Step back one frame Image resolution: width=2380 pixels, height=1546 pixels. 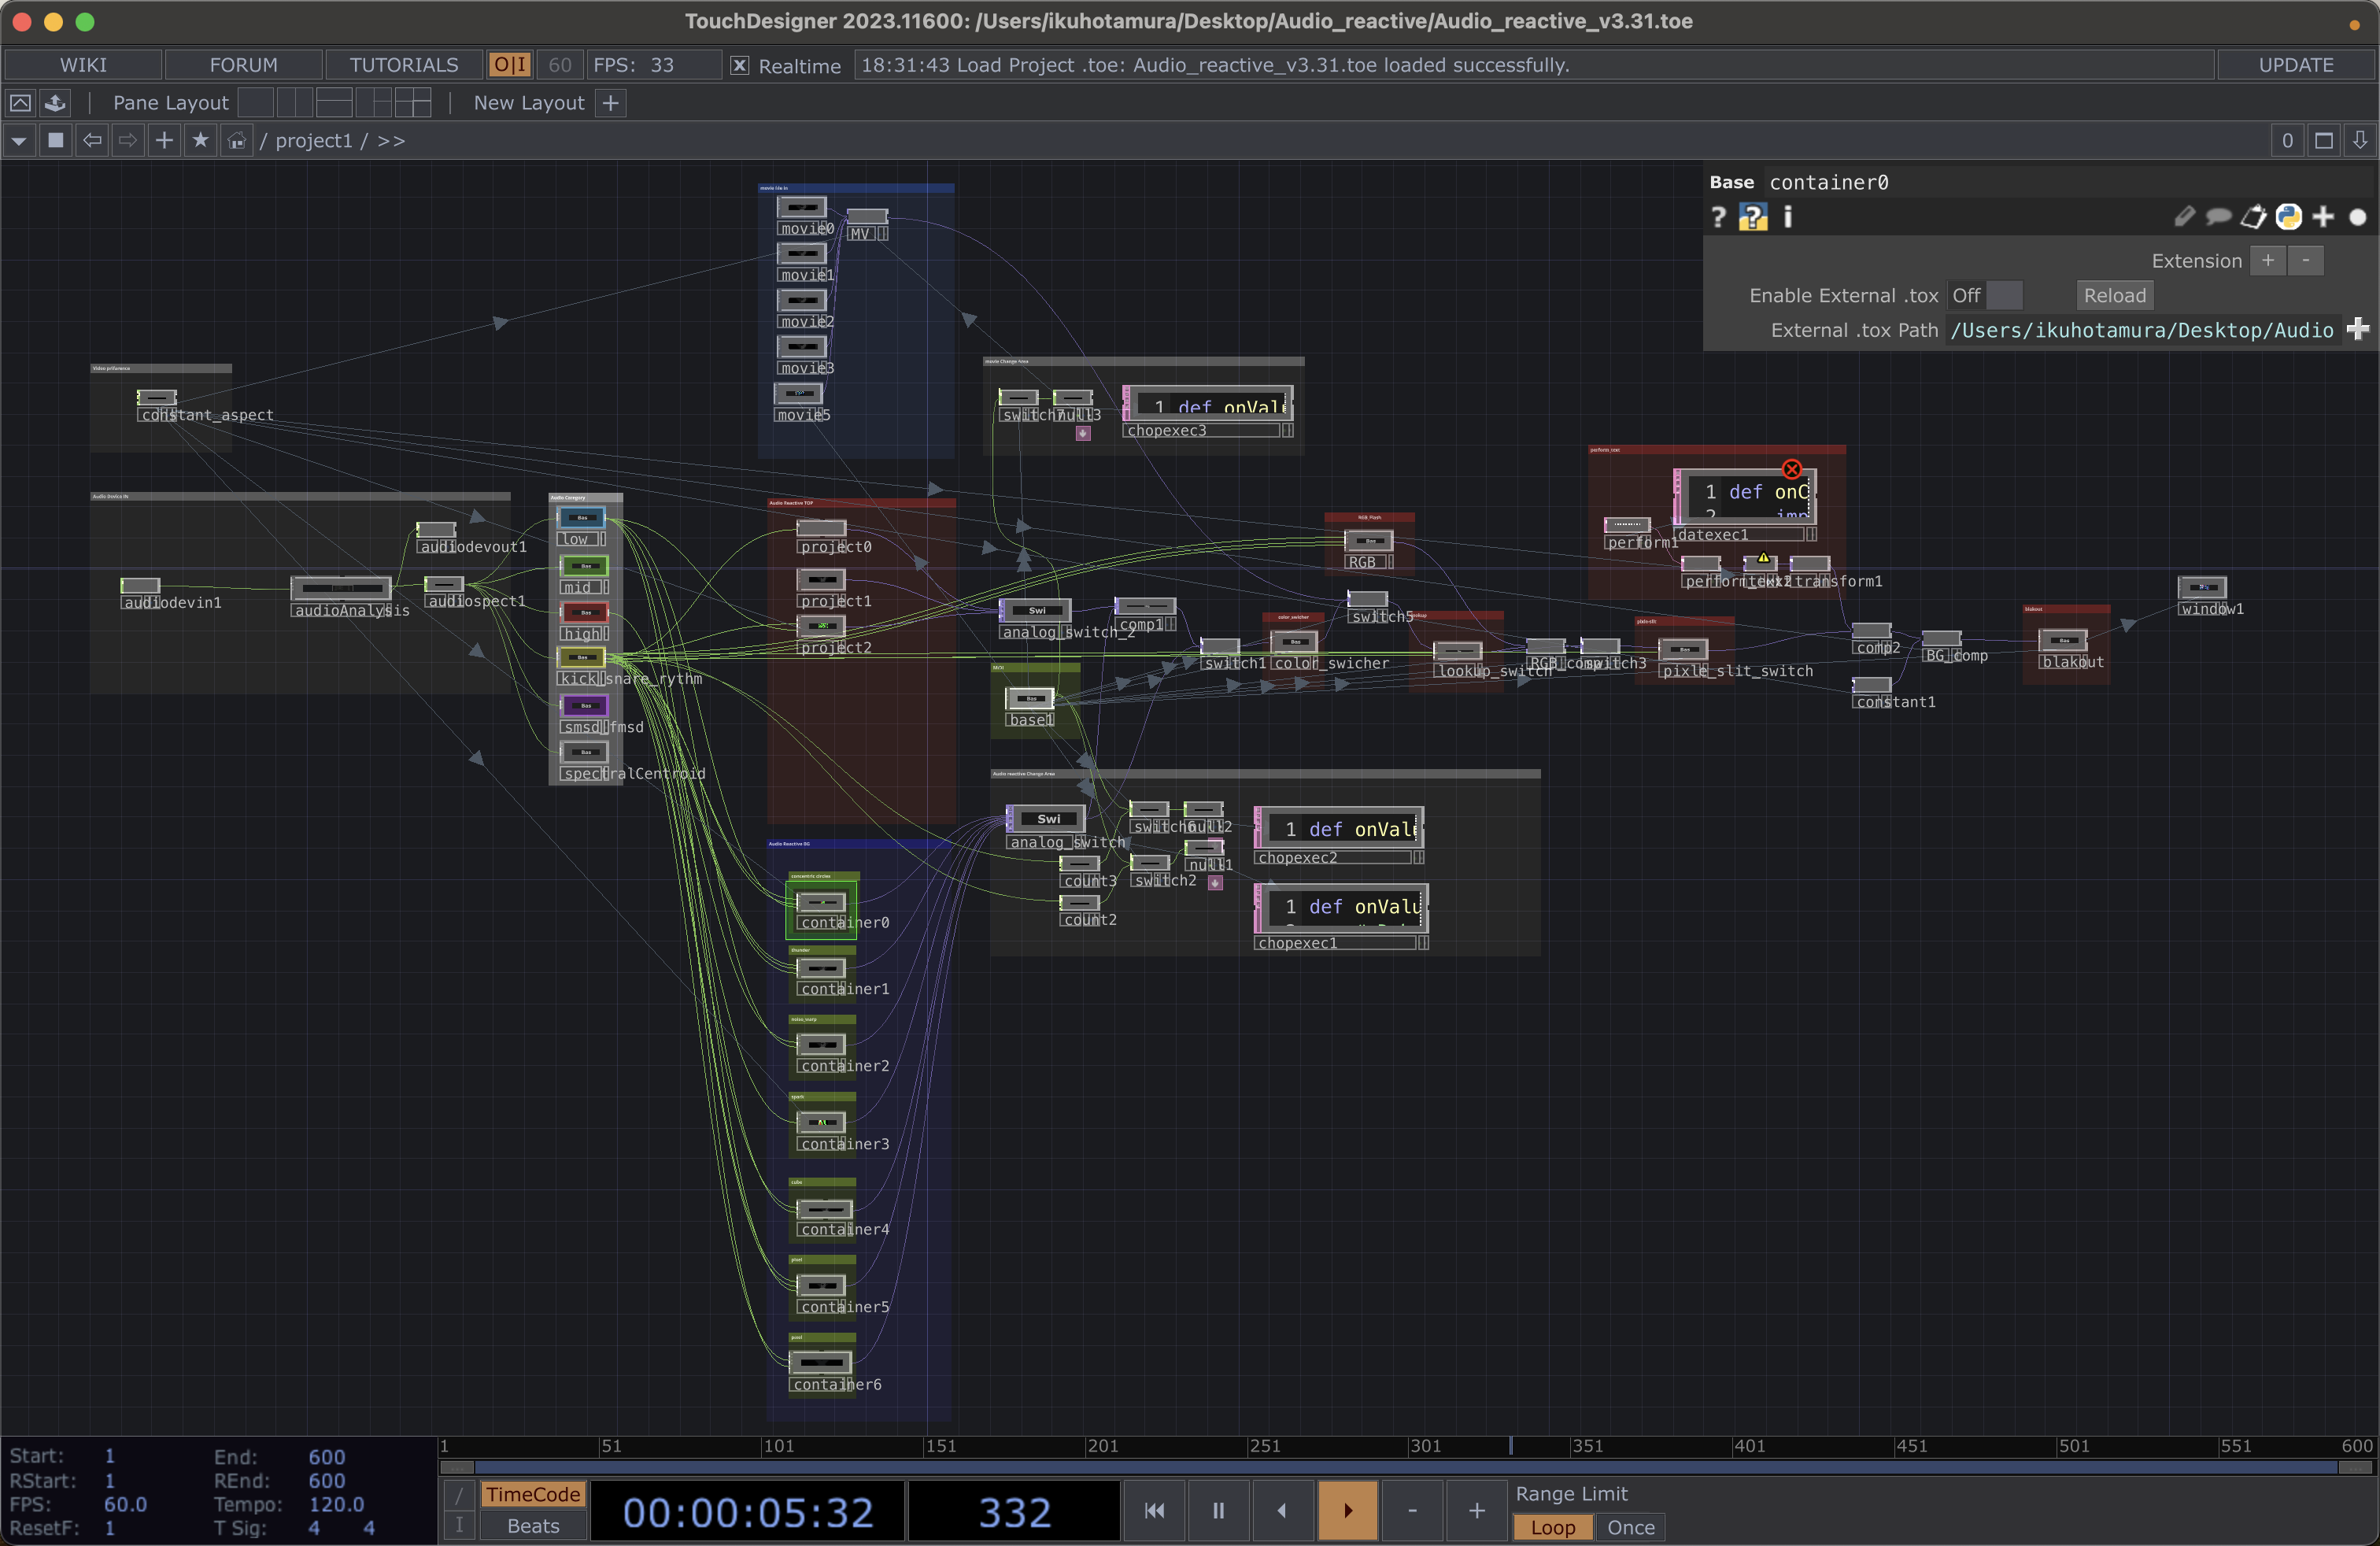click(x=1412, y=1510)
